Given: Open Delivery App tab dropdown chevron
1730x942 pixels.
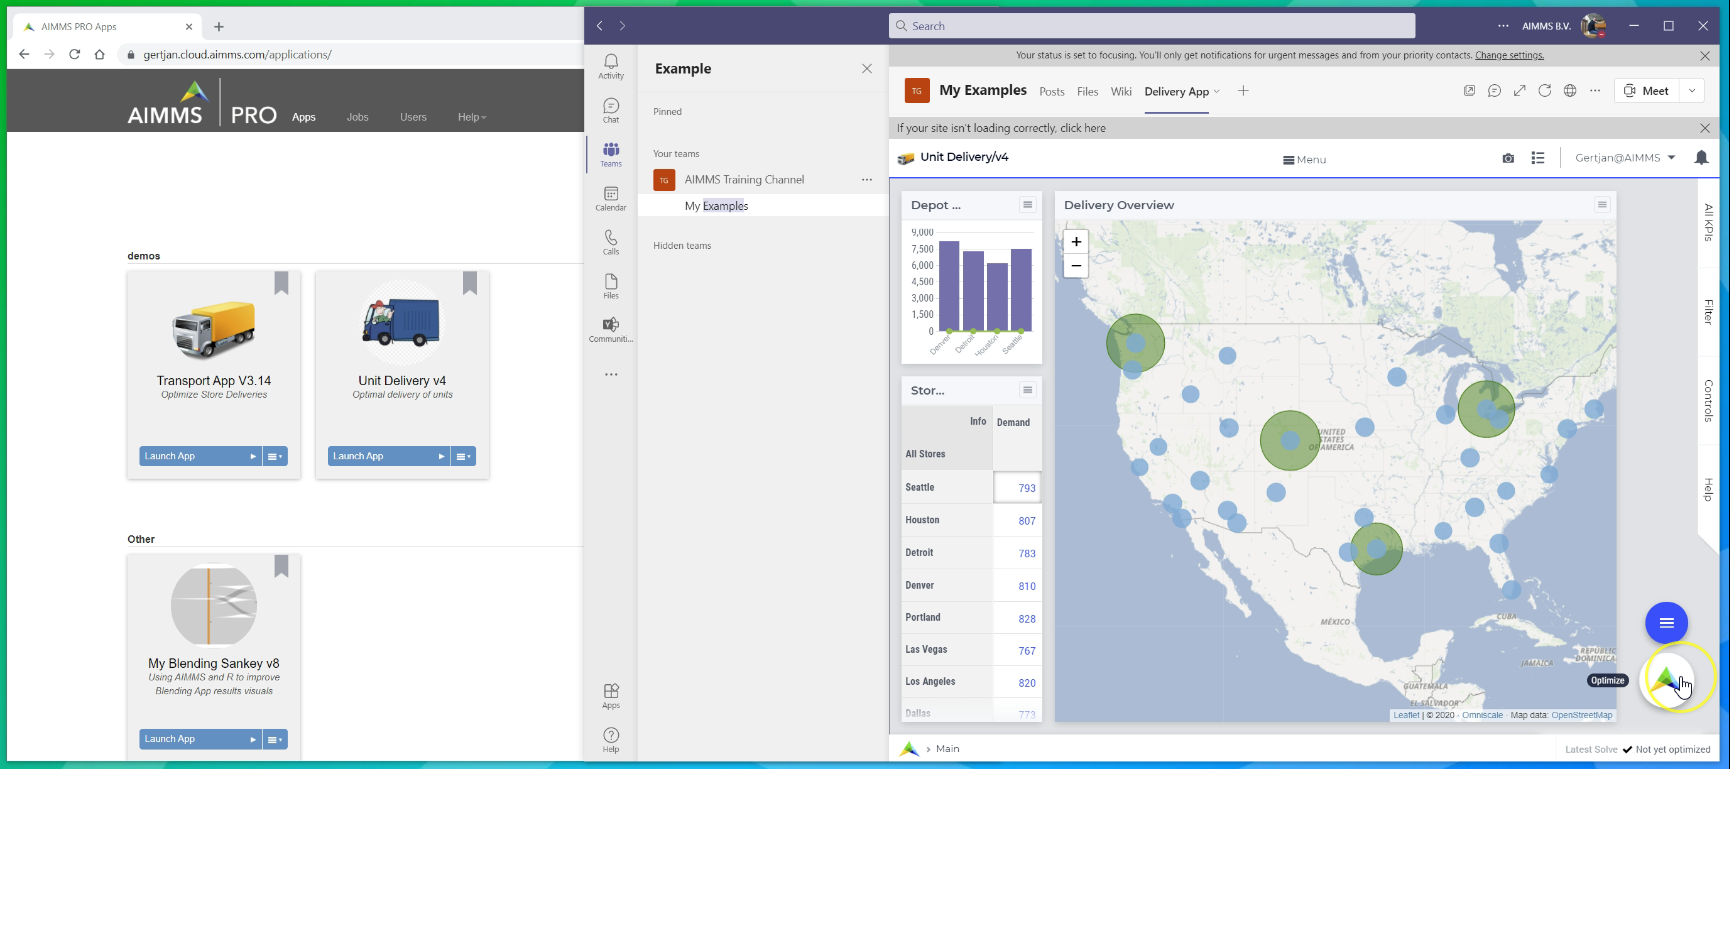Looking at the screenshot, I should [x=1217, y=92].
